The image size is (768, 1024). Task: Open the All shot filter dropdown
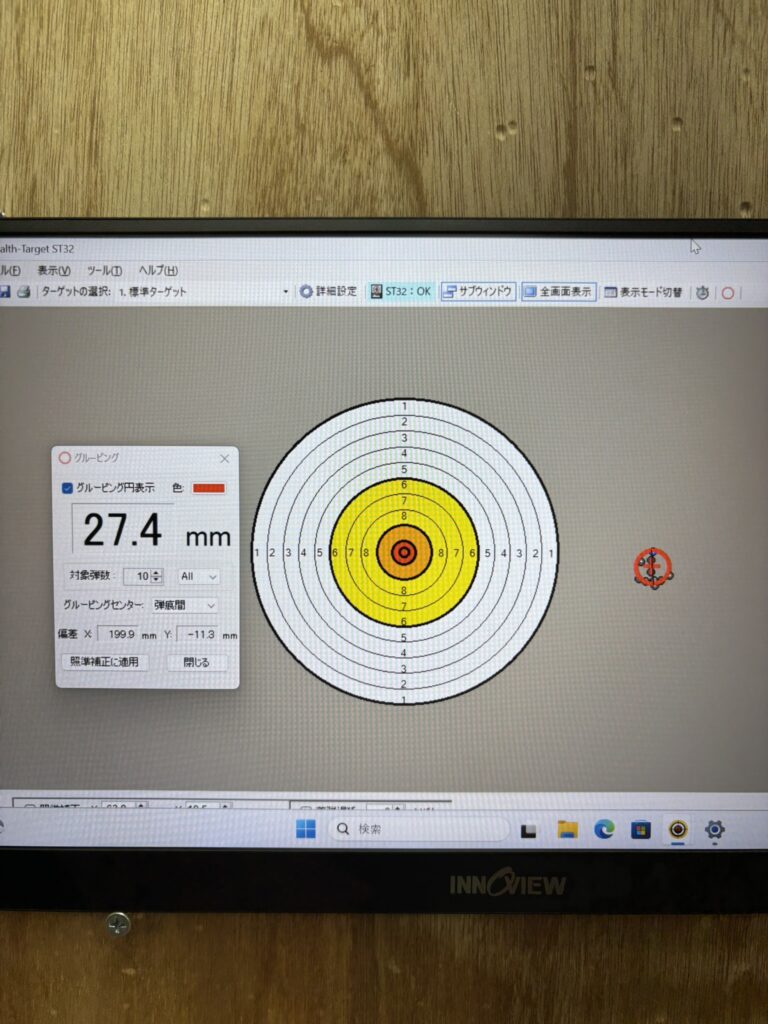pos(198,576)
